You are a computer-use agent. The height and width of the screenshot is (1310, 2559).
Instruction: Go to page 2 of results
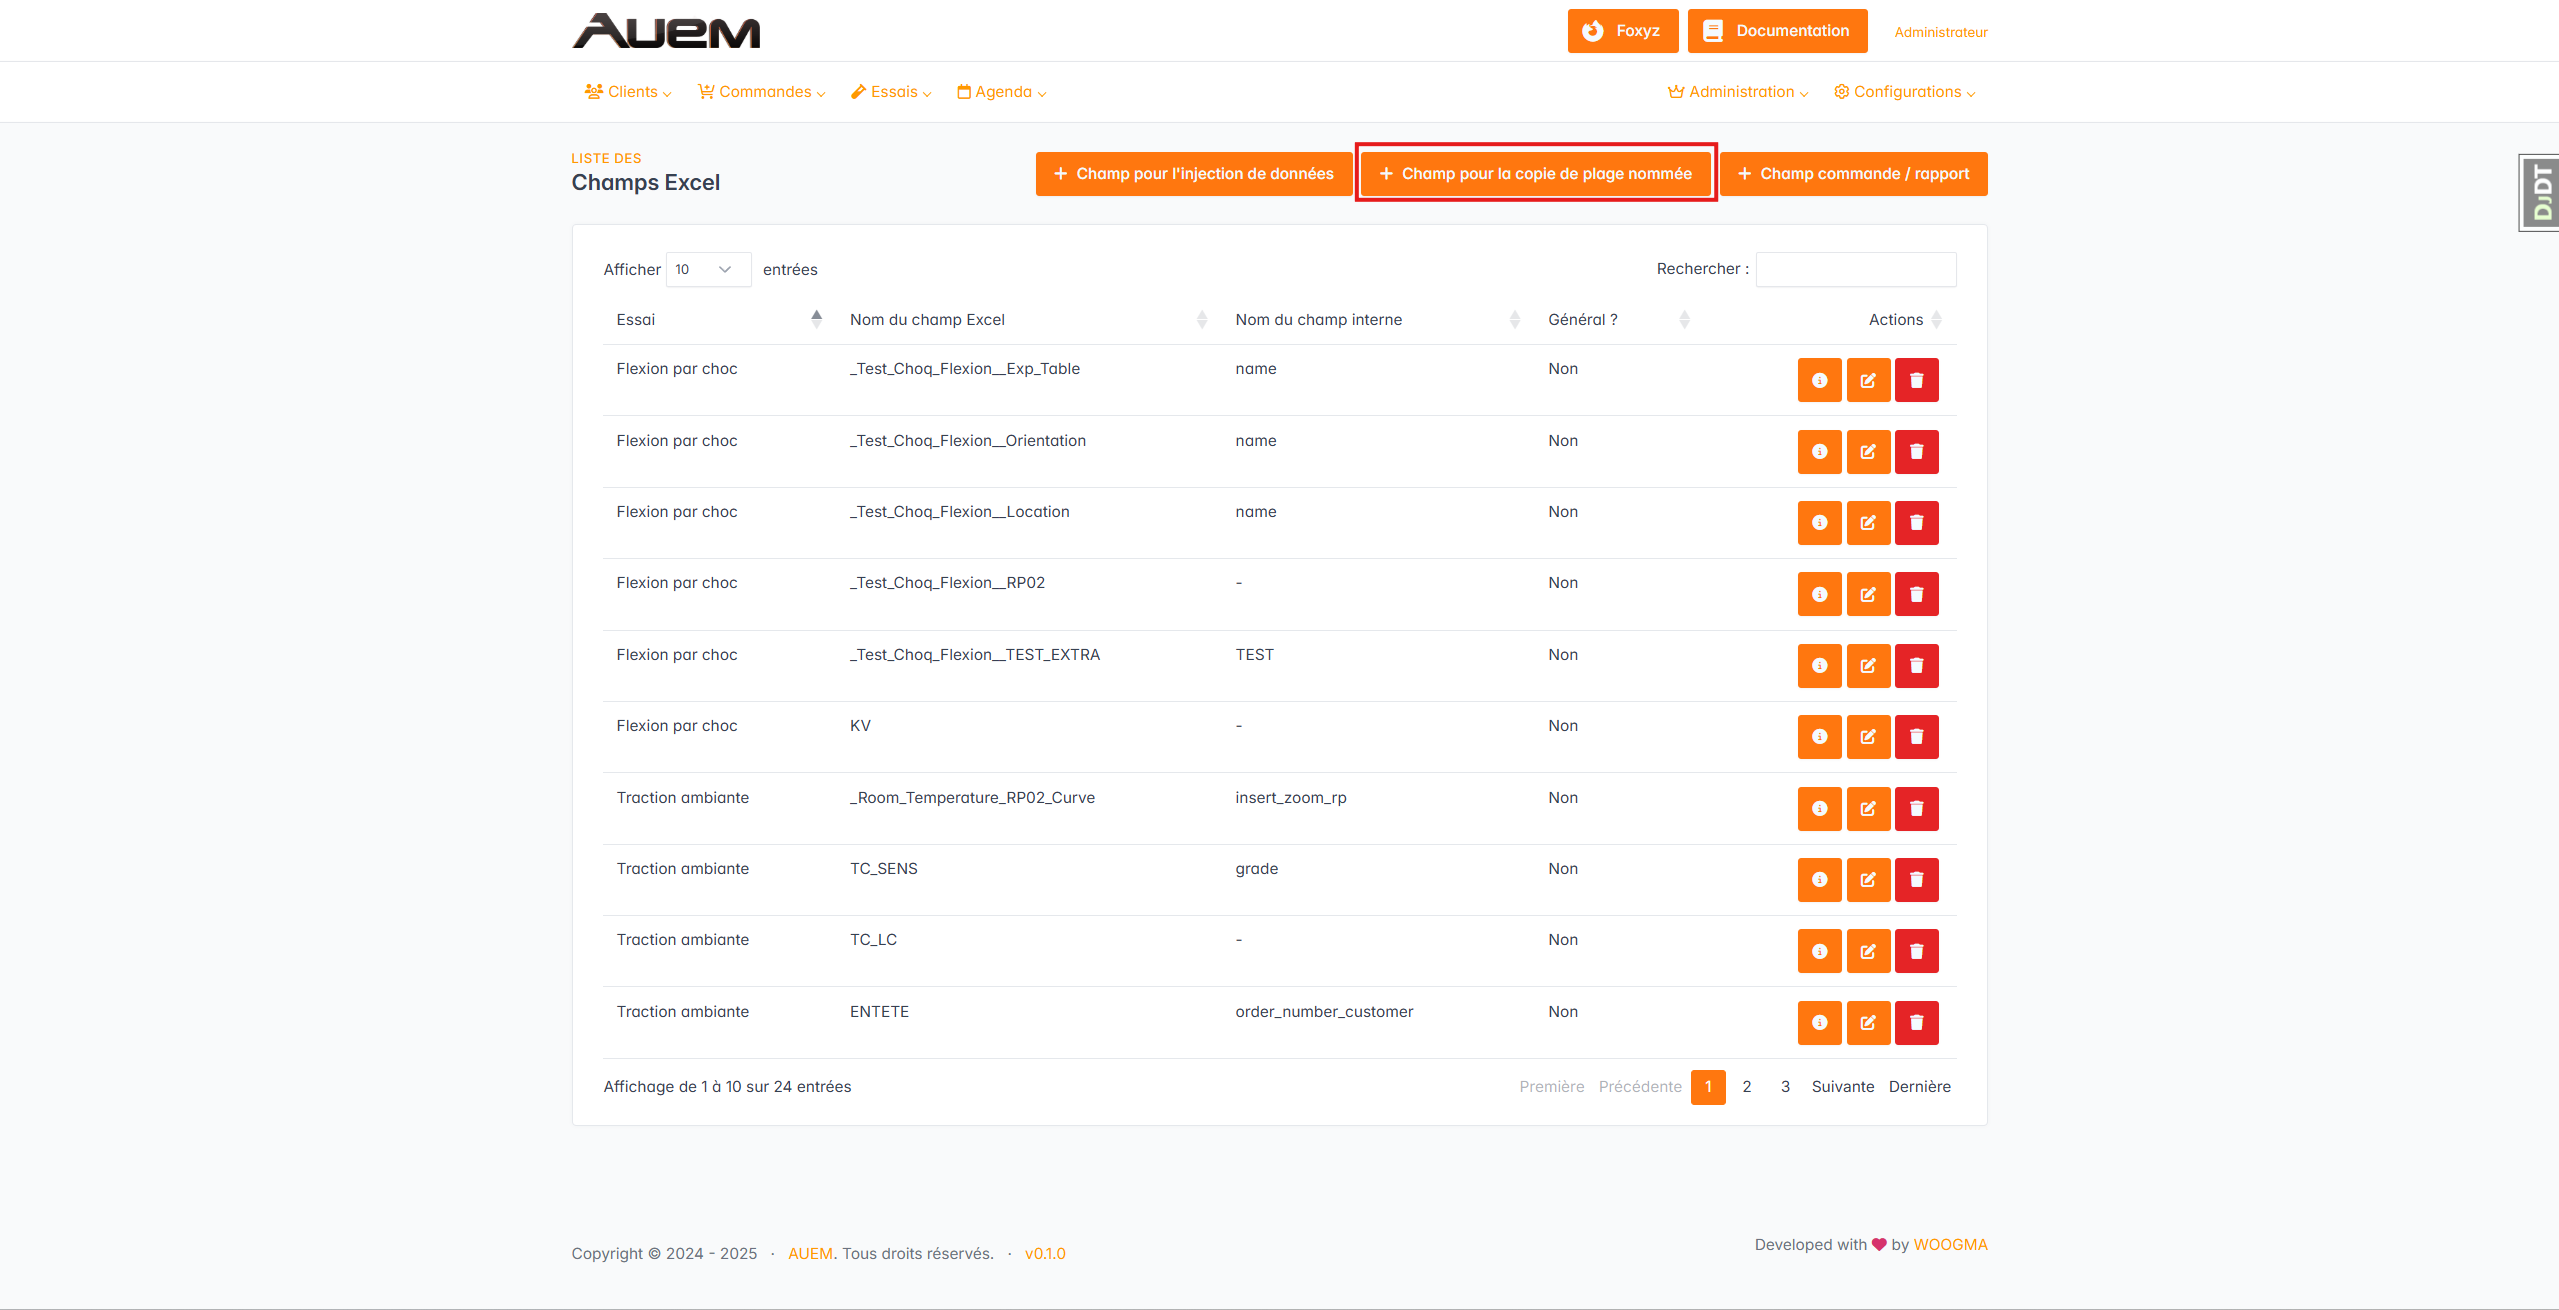coord(1746,1087)
